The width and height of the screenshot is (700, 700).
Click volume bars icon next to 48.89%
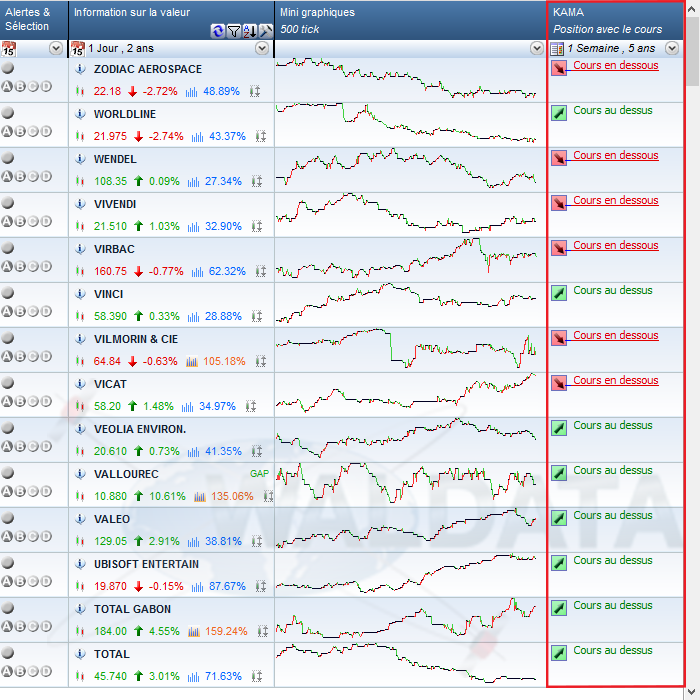(192, 92)
